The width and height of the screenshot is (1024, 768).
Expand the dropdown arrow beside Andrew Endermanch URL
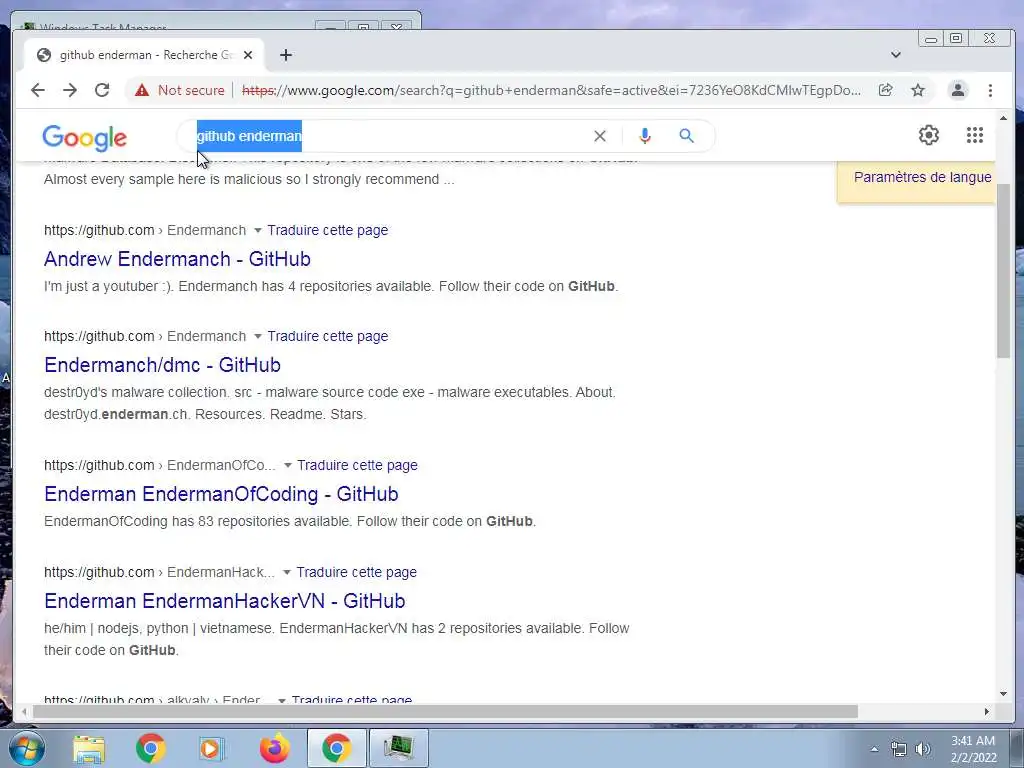click(x=257, y=231)
